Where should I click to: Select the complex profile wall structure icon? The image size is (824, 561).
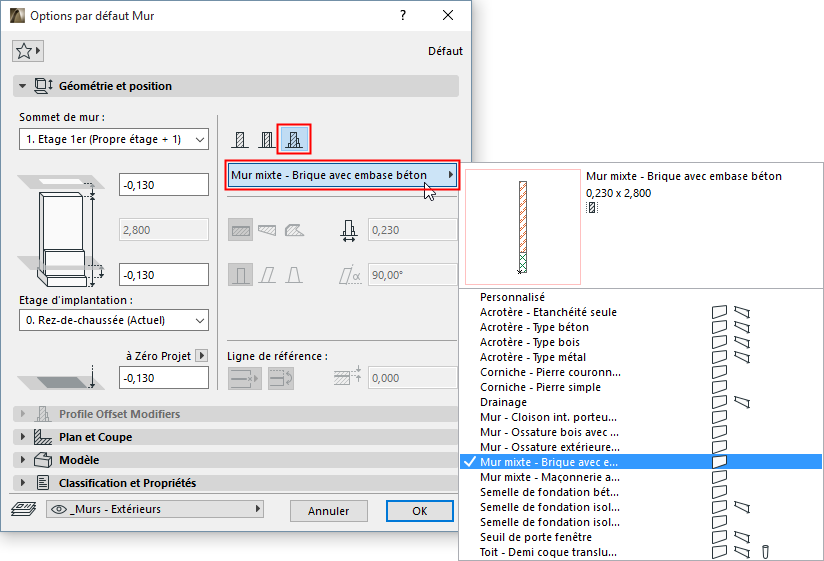(x=294, y=140)
